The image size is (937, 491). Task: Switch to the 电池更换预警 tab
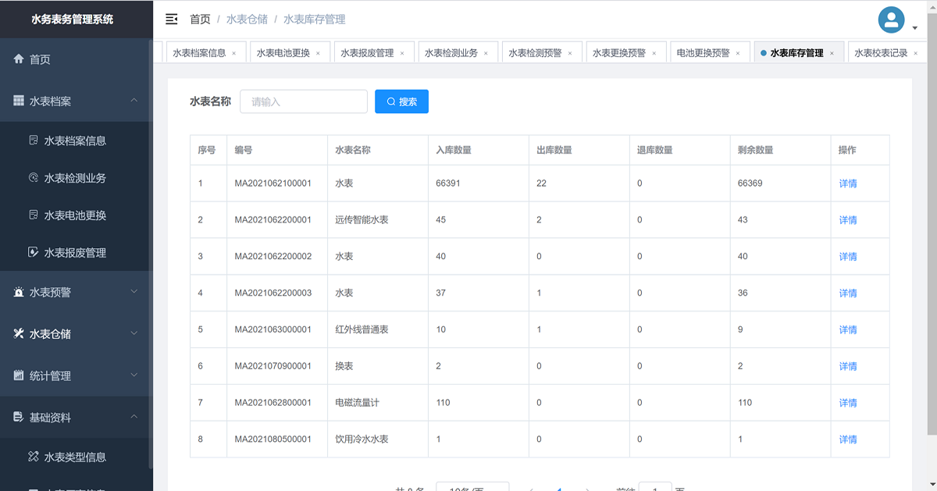pyautogui.click(x=703, y=53)
